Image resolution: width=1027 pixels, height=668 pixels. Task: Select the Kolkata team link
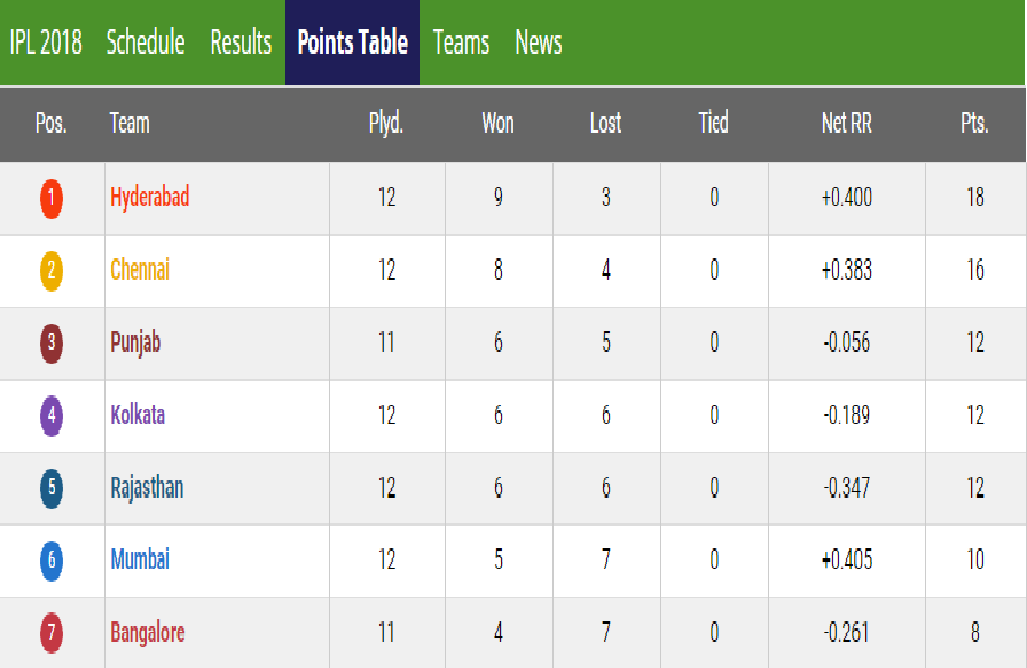coord(137,415)
